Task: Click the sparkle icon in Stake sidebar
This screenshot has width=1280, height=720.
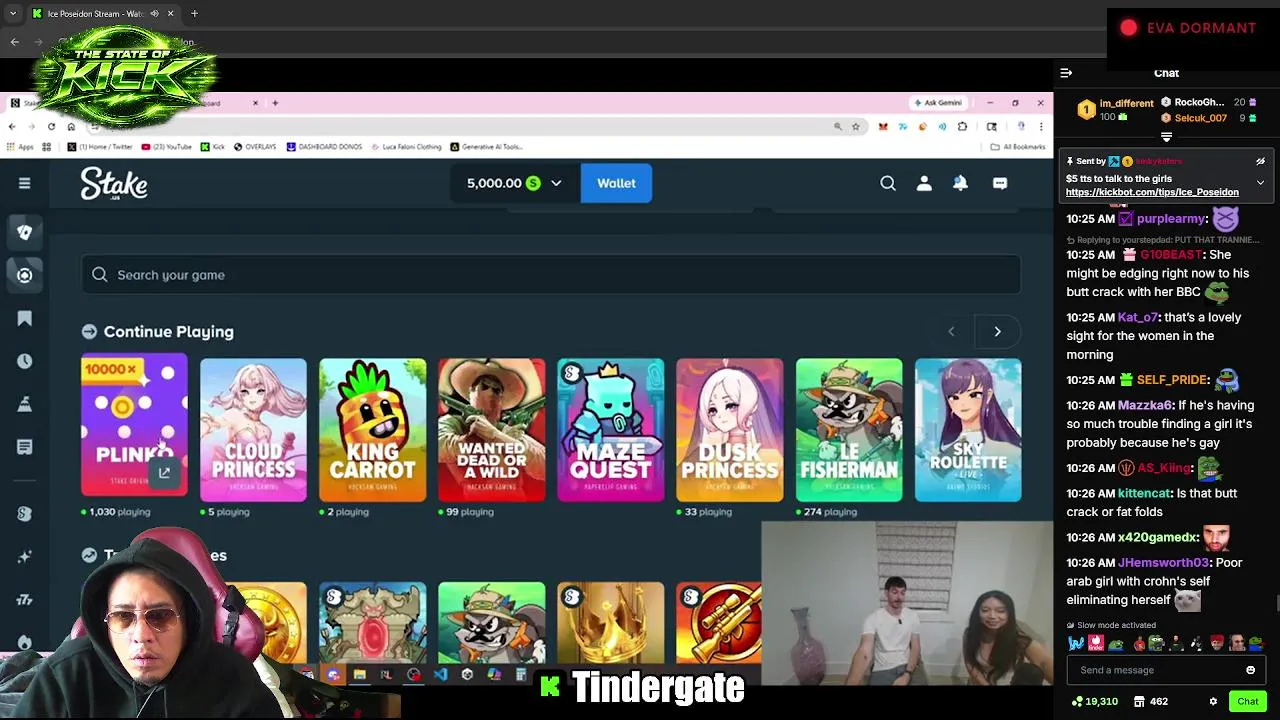Action: 24,556
